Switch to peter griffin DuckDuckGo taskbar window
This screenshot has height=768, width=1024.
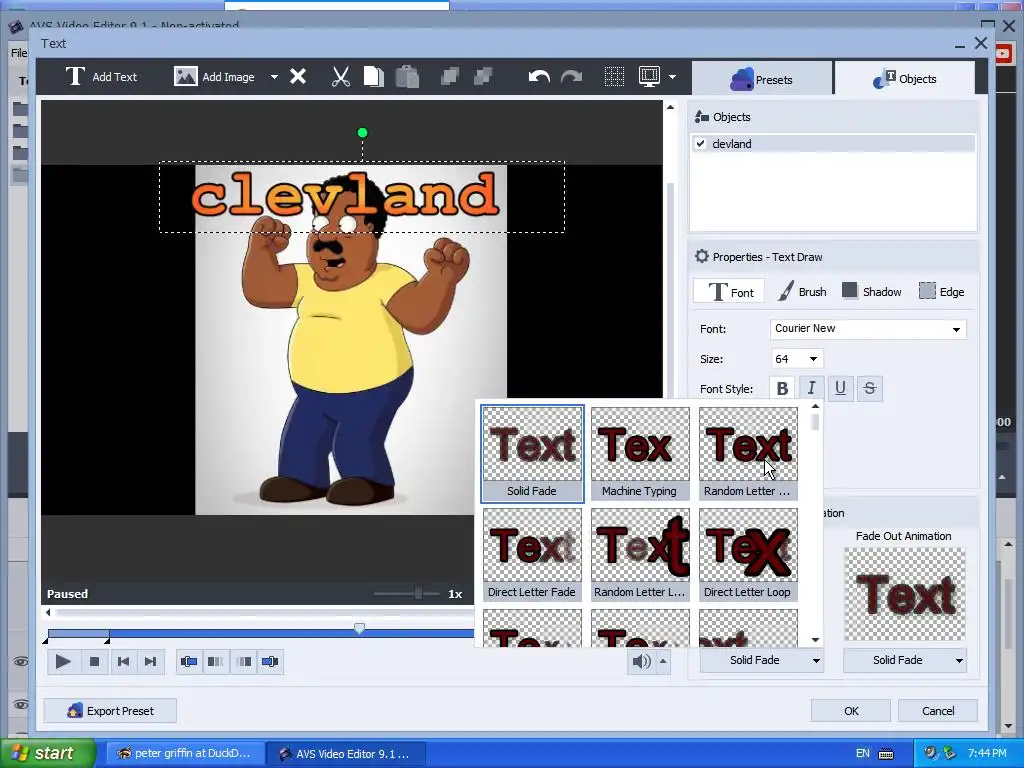point(185,753)
